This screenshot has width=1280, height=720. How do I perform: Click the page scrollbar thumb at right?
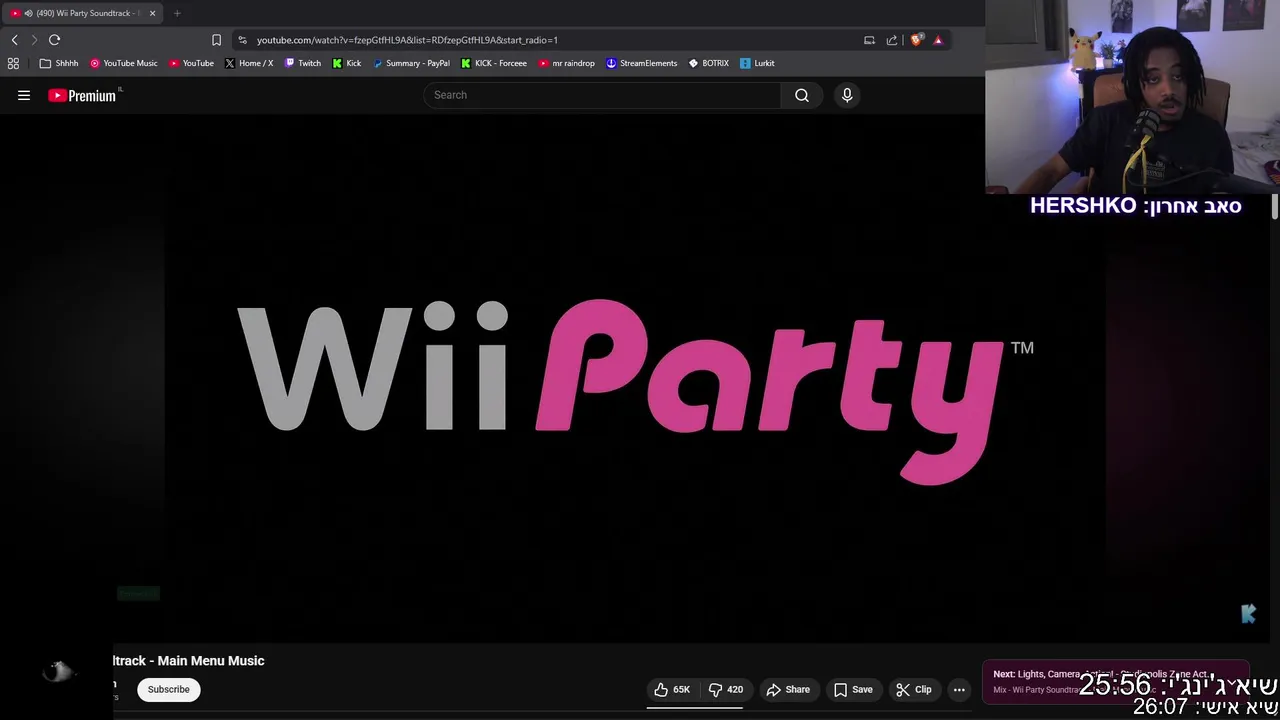click(x=1275, y=207)
